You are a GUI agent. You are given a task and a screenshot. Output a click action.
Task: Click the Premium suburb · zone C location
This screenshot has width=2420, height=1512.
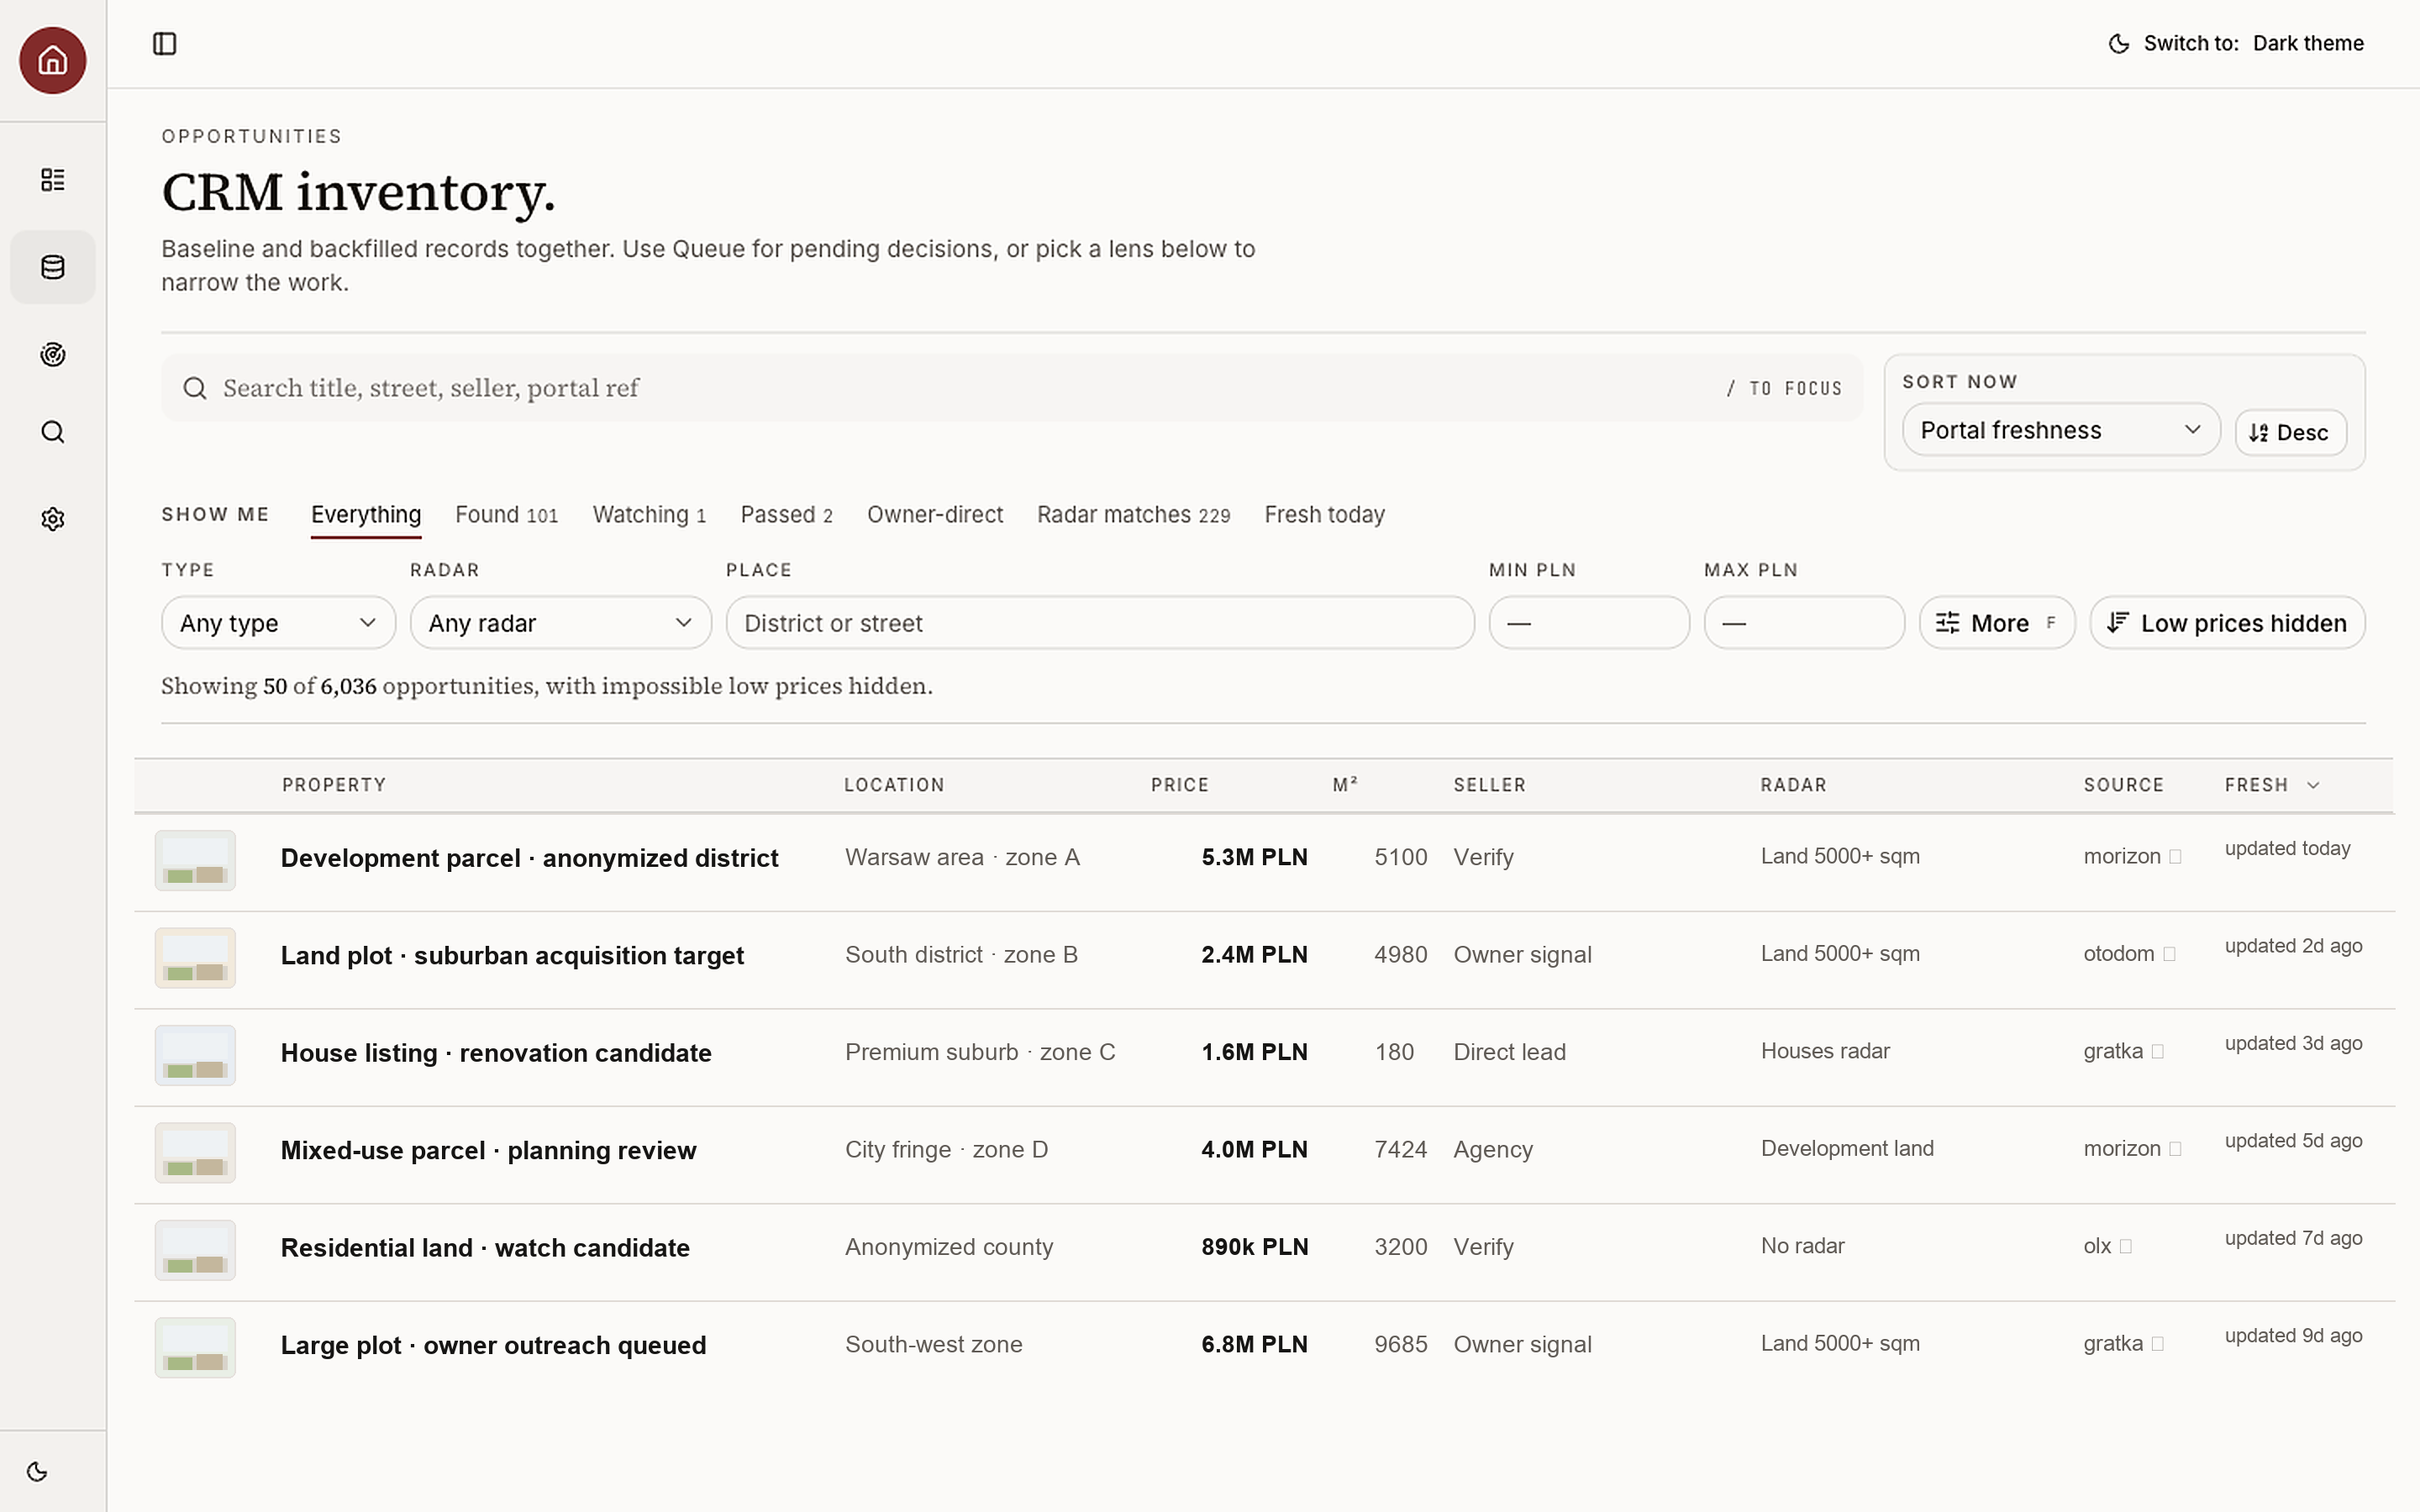click(x=979, y=1052)
